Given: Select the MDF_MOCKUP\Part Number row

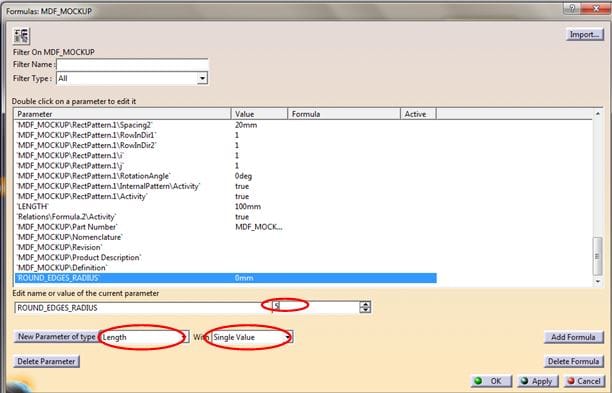Looking at the screenshot, I should tap(226, 227).
